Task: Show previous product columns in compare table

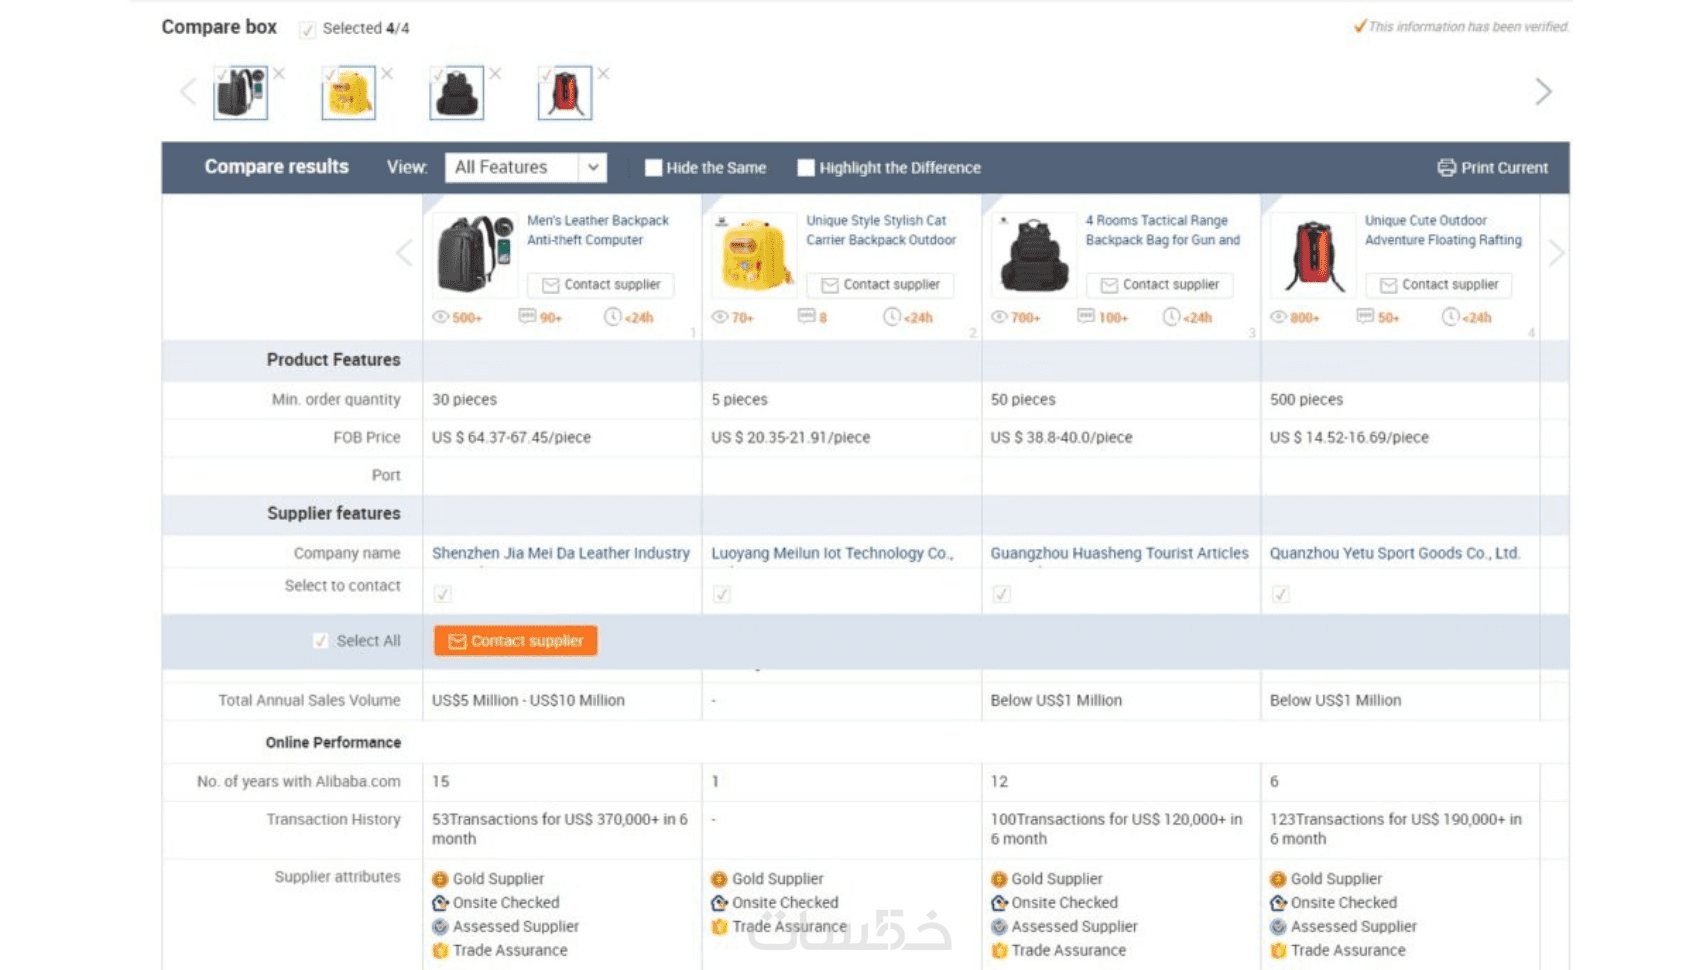Action: [x=404, y=253]
